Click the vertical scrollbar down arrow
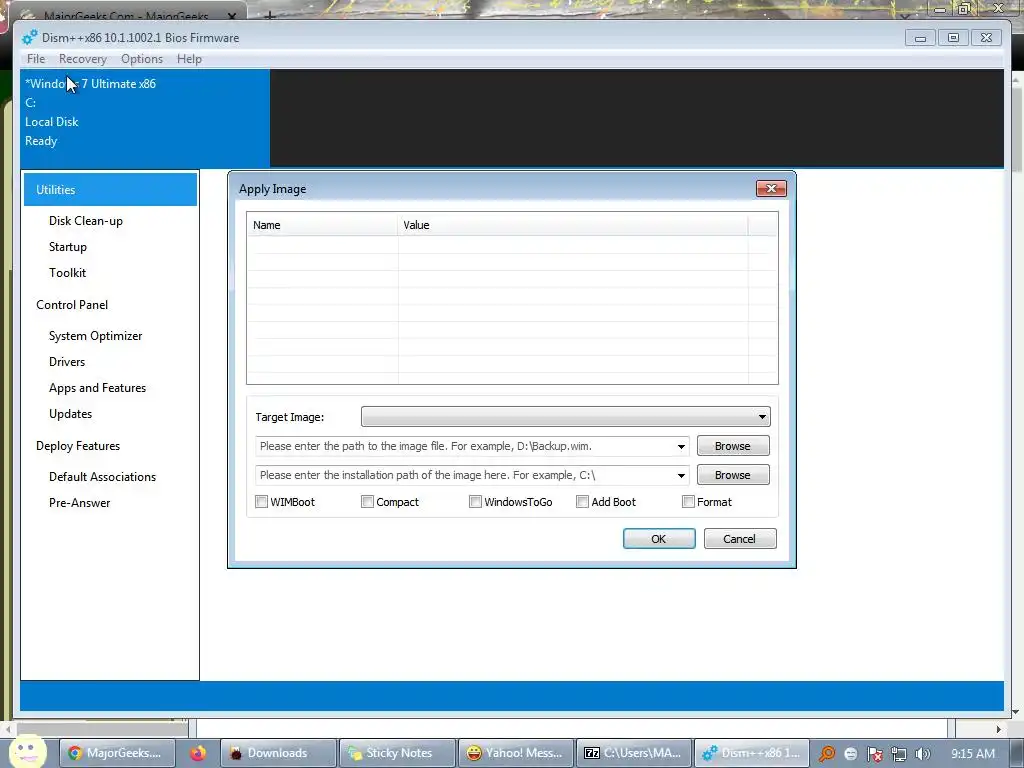 [x=1016, y=711]
